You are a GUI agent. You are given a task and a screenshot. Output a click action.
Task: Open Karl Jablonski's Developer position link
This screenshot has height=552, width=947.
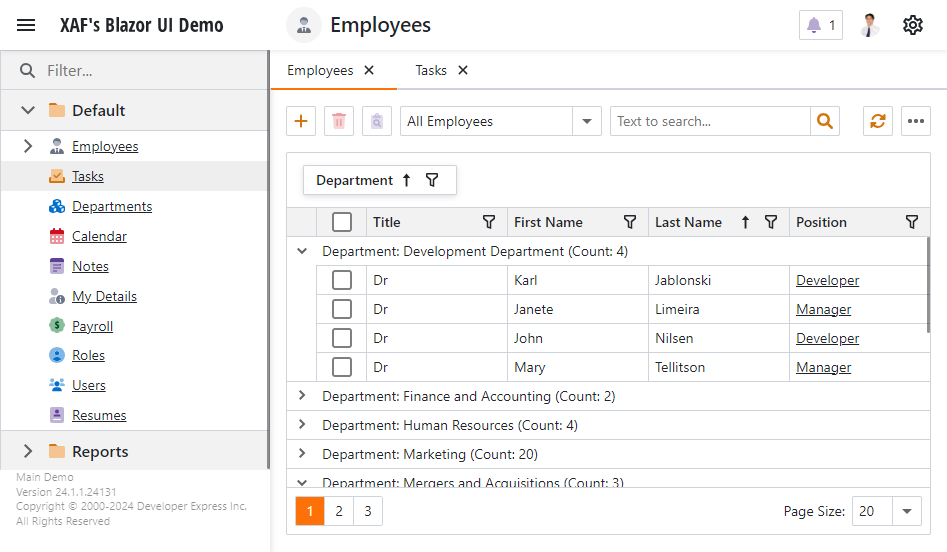coord(827,280)
